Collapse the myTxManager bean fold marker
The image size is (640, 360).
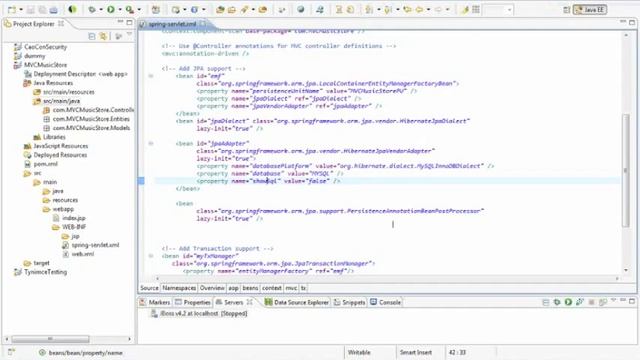151,256
